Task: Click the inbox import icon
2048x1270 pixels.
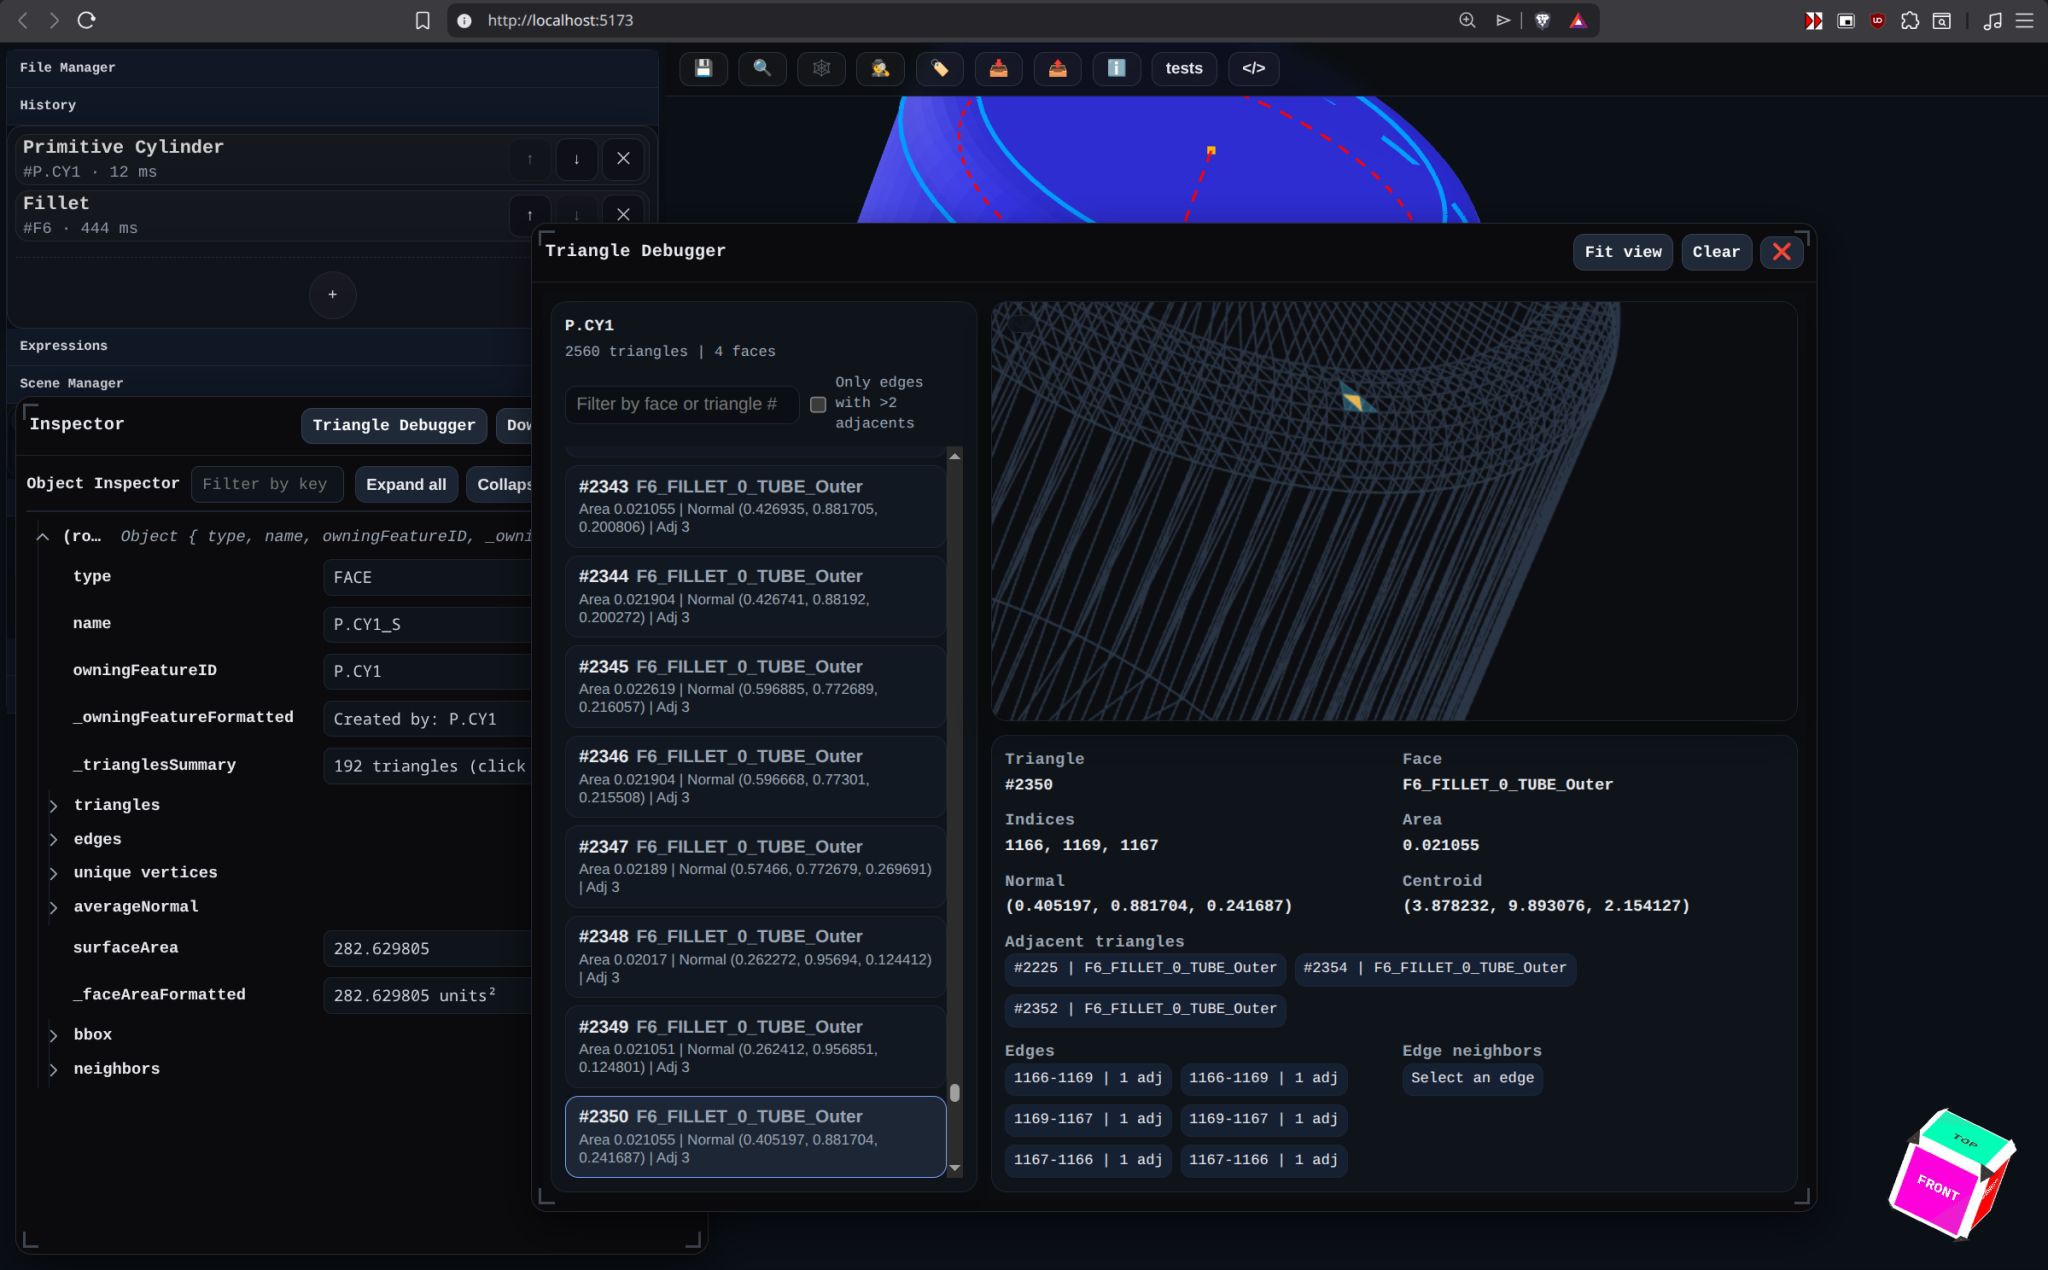Action: [x=998, y=68]
